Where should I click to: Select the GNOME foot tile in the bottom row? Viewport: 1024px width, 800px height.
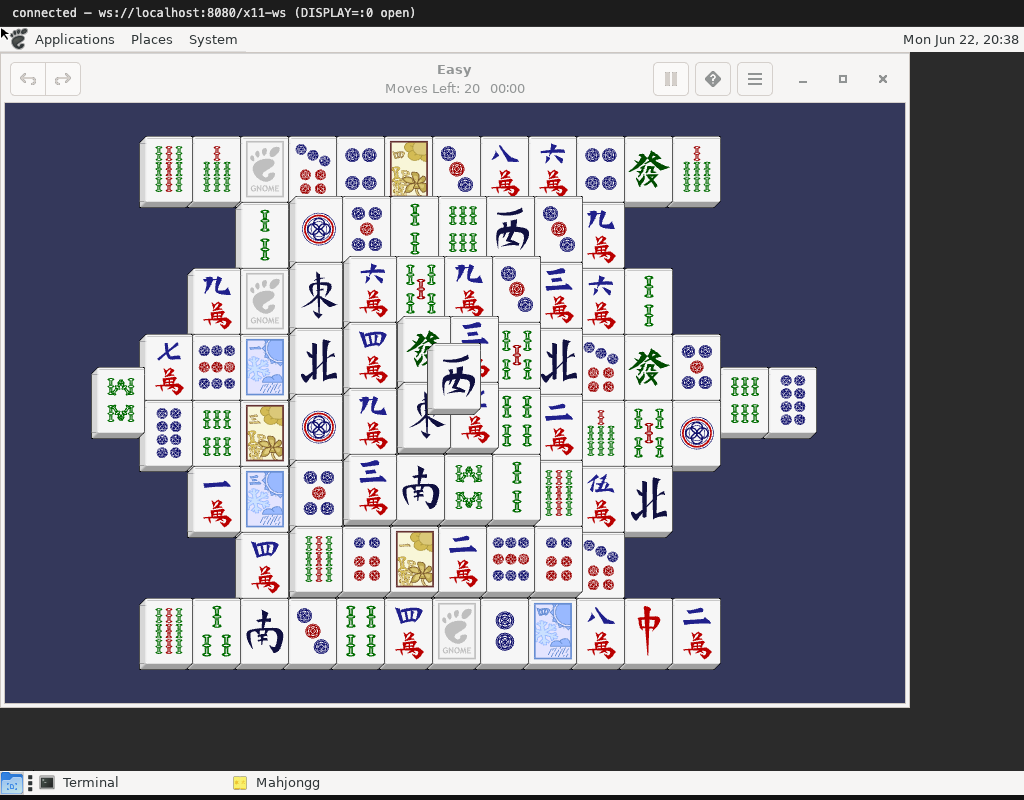(456, 631)
